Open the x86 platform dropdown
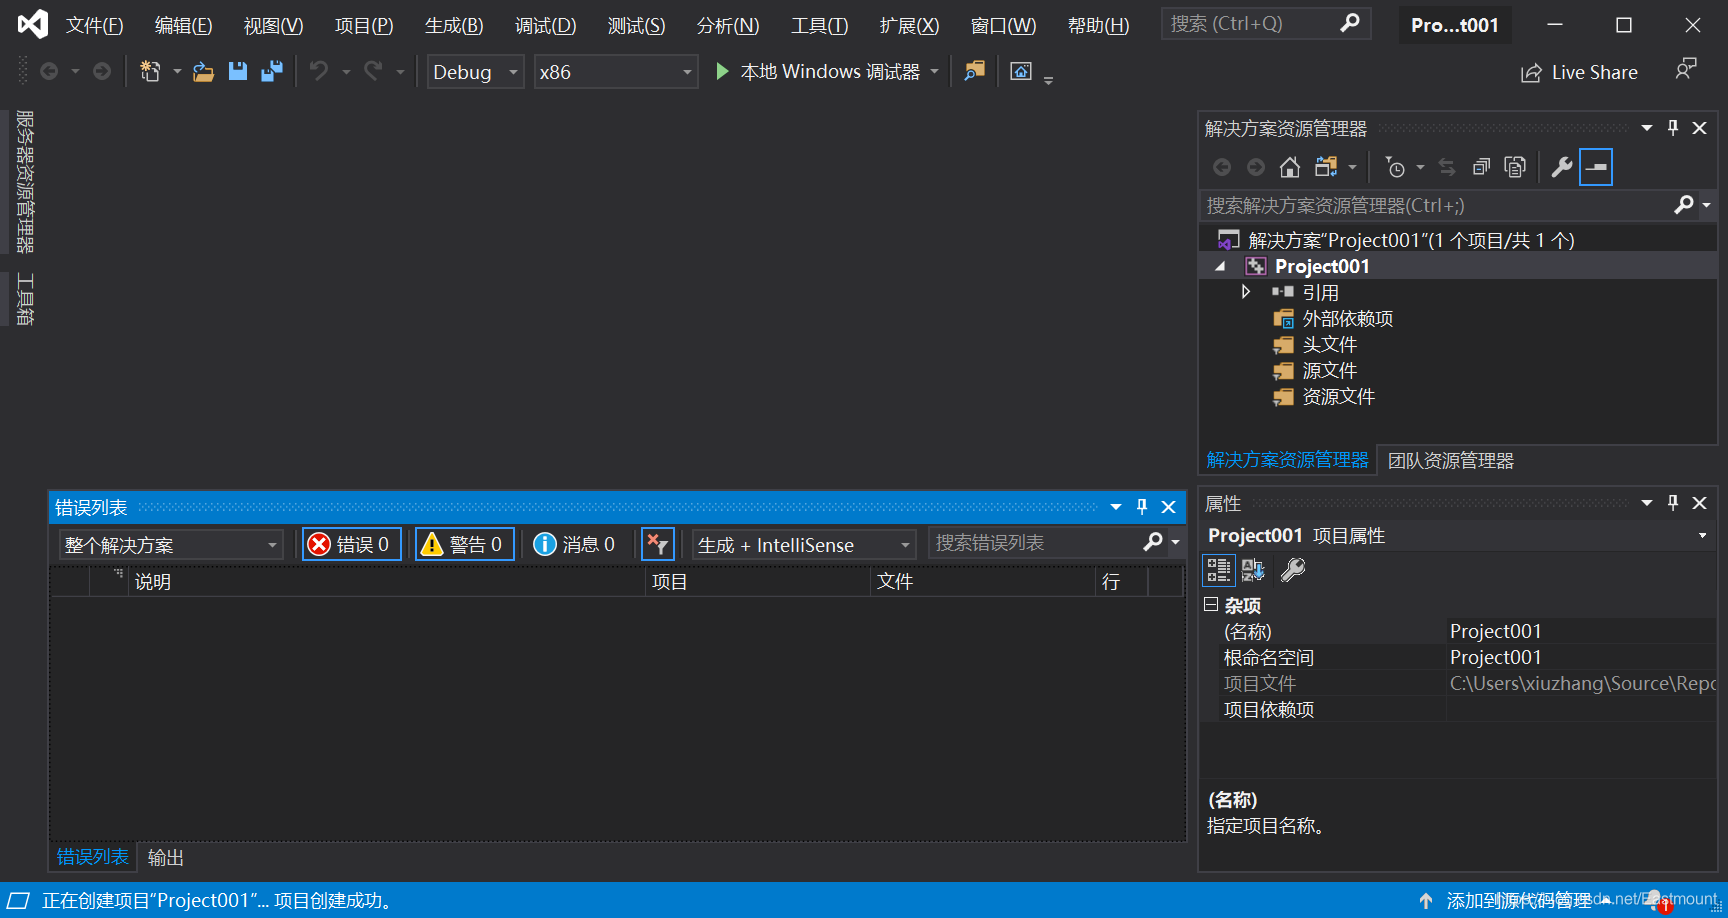This screenshot has height=918, width=1728. point(615,72)
